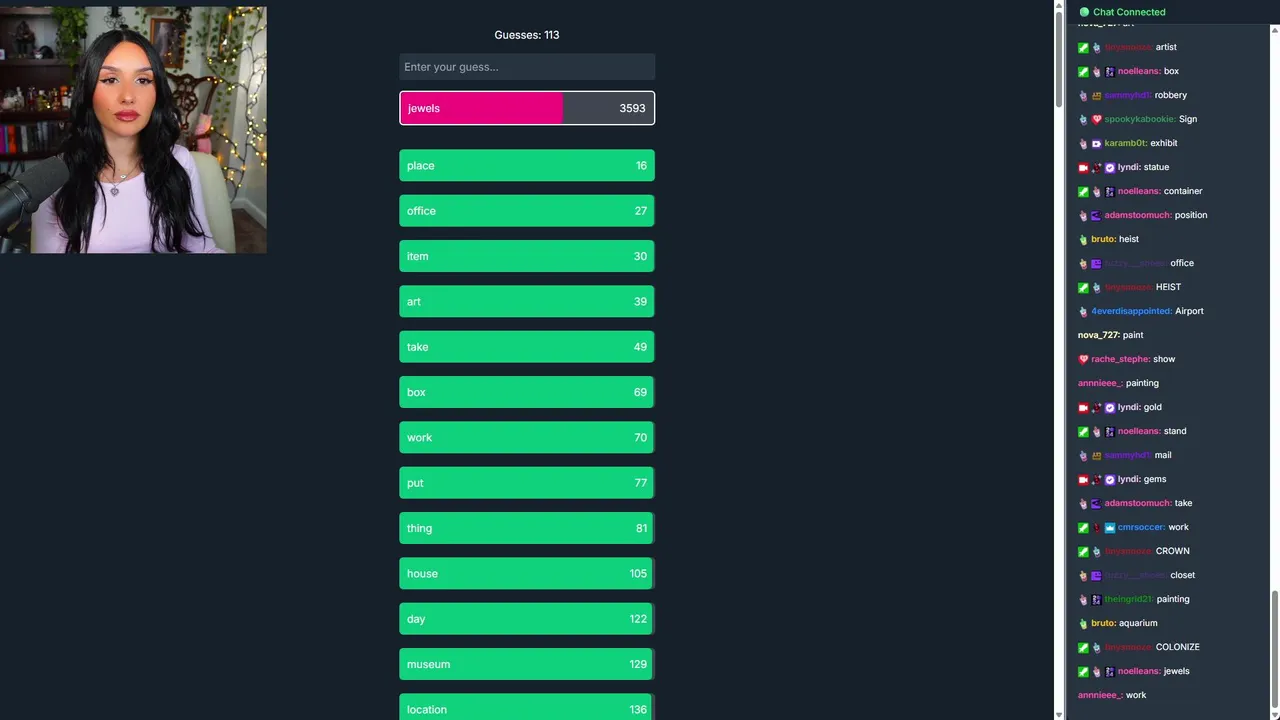Click the streamer webcam video
1280x720 pixels.
coord(133,130)
